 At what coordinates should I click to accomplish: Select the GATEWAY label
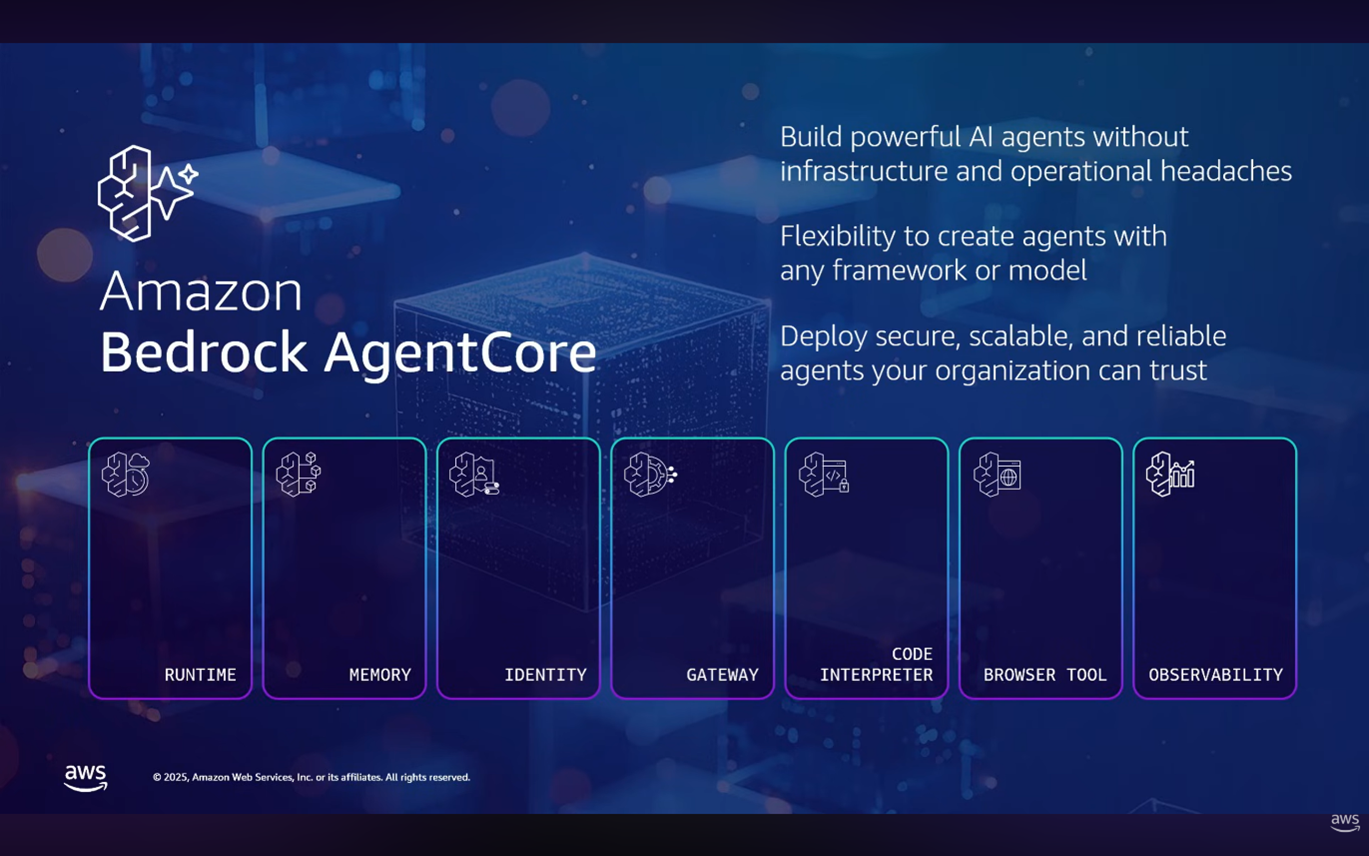[x=722, y=675]
